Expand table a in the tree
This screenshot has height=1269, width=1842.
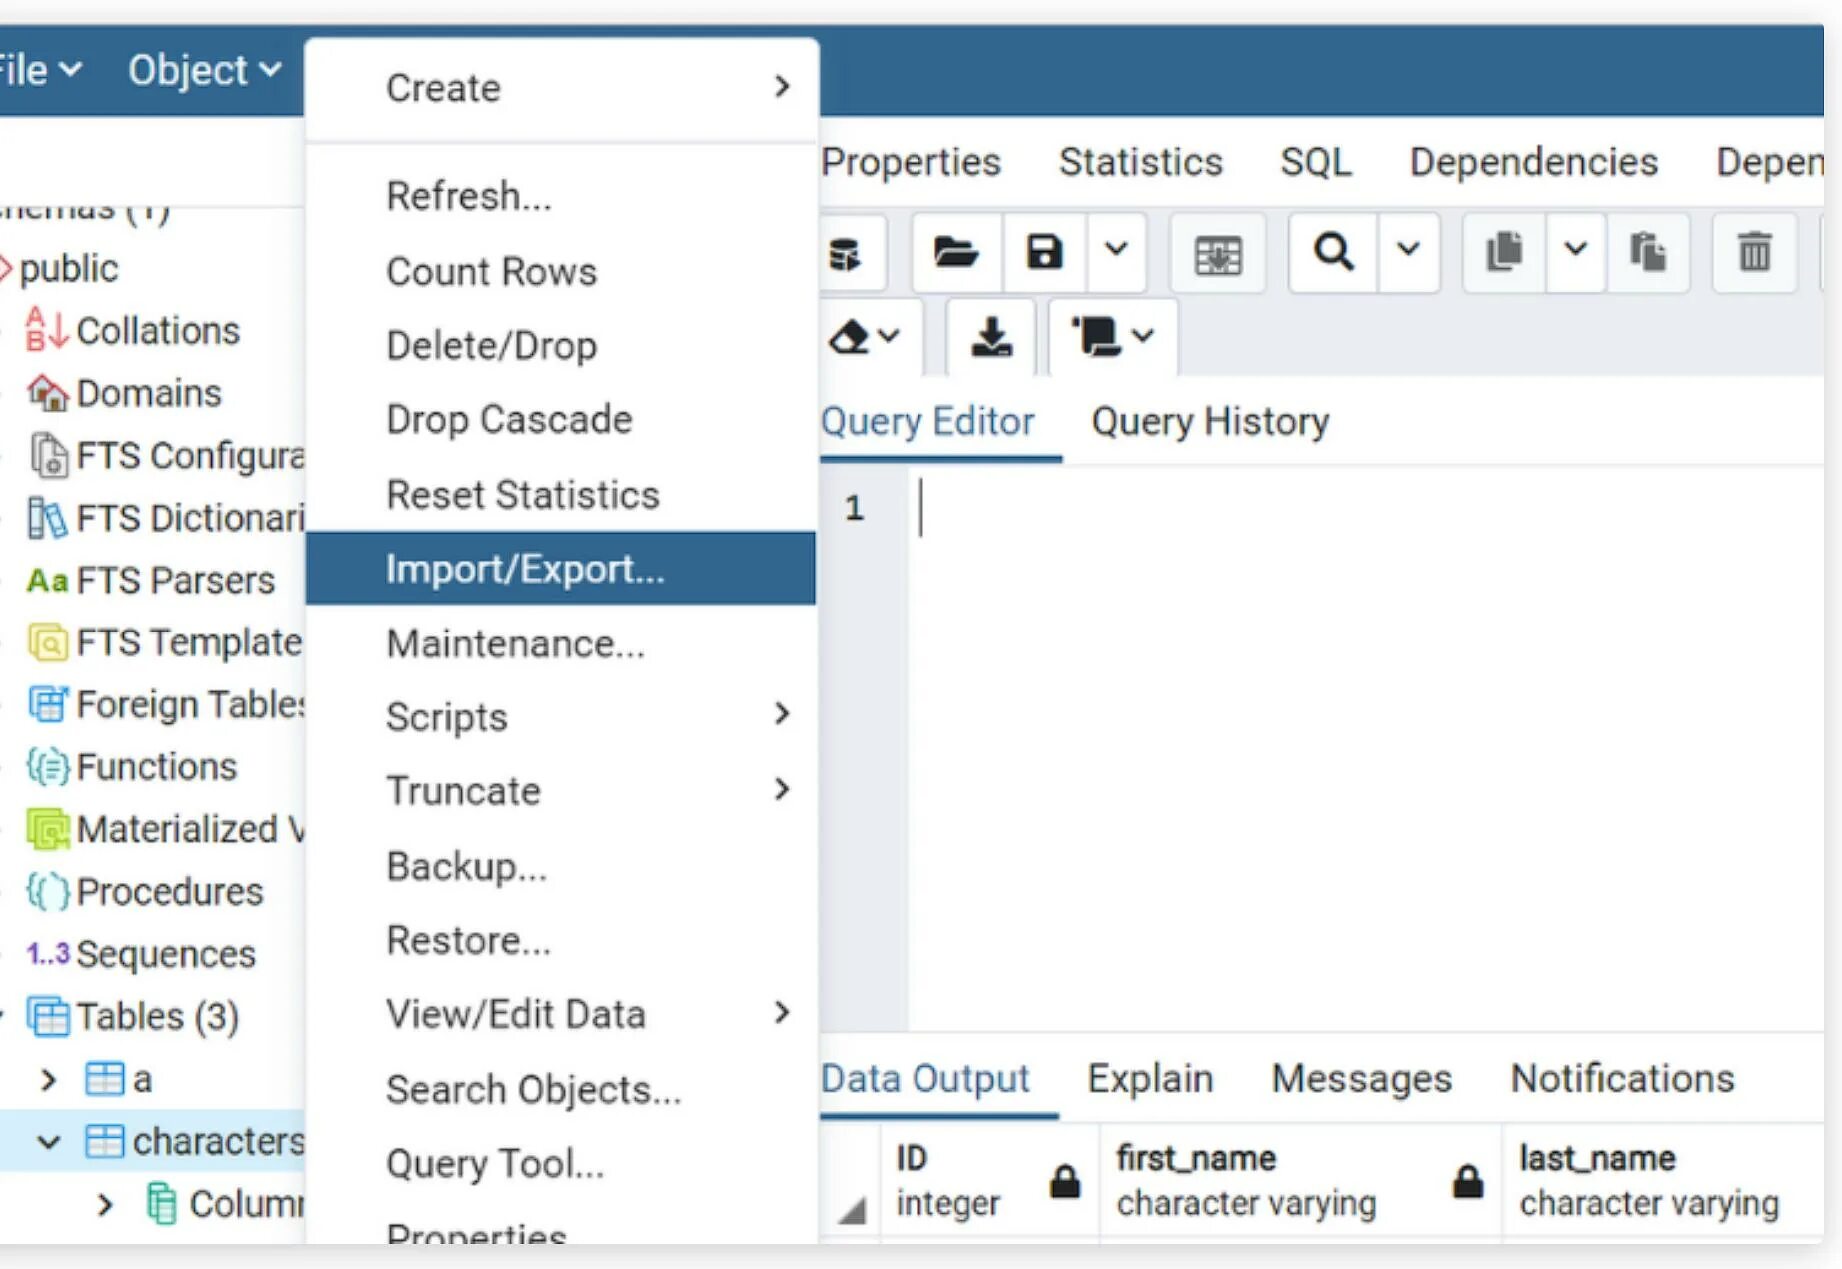pyautogui.click(x=48, y=1079)
